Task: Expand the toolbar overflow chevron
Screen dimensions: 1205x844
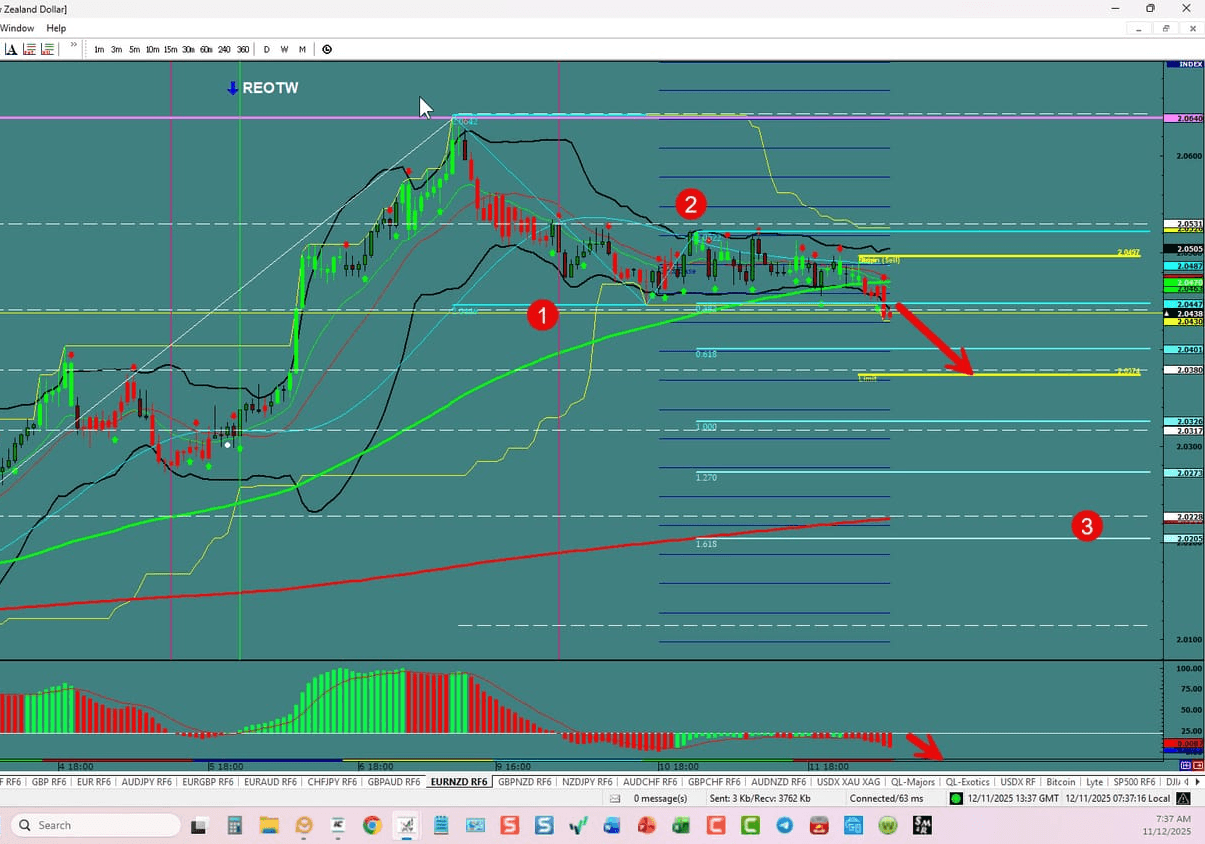Action: point(72,46)
